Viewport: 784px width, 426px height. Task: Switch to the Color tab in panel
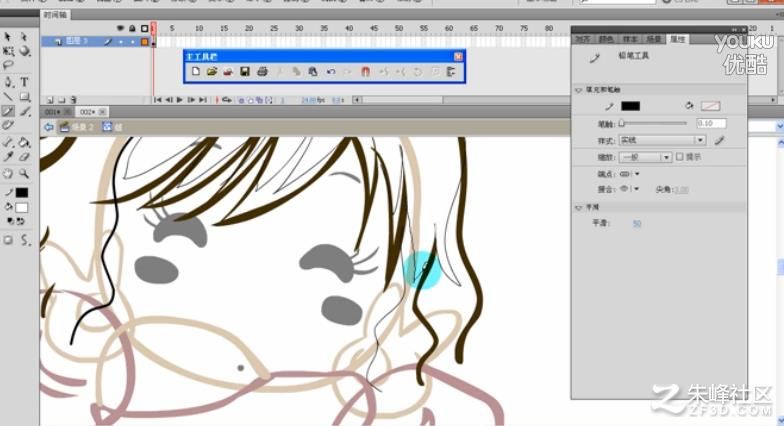(x=606, y=39)
